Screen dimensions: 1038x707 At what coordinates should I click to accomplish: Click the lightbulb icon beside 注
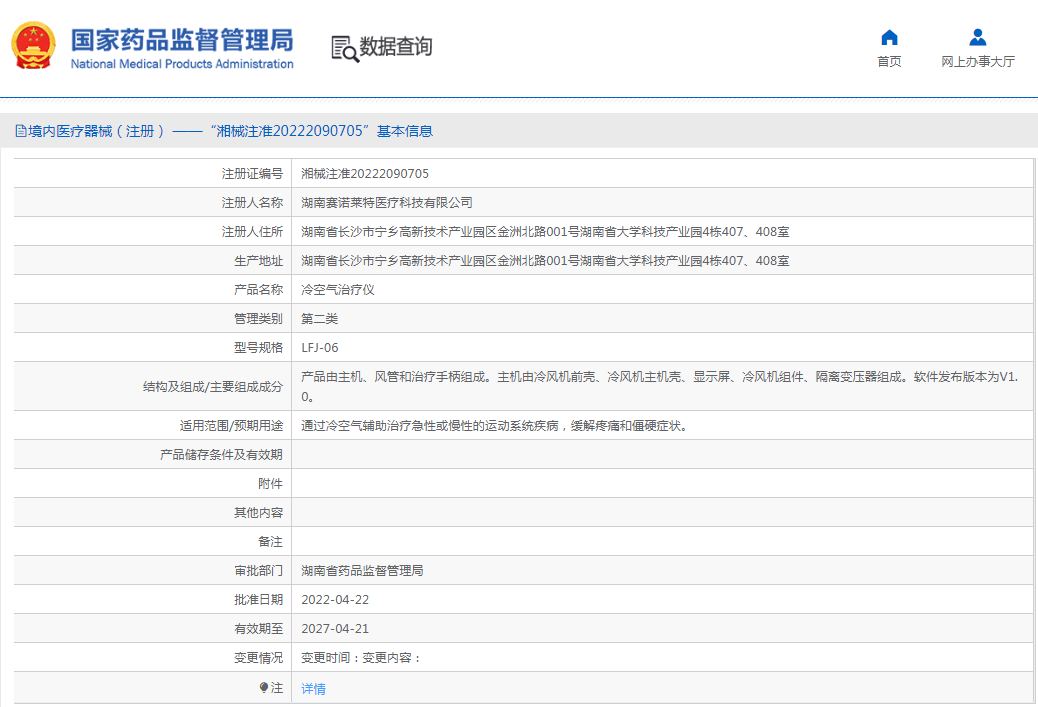pos(264,688)
